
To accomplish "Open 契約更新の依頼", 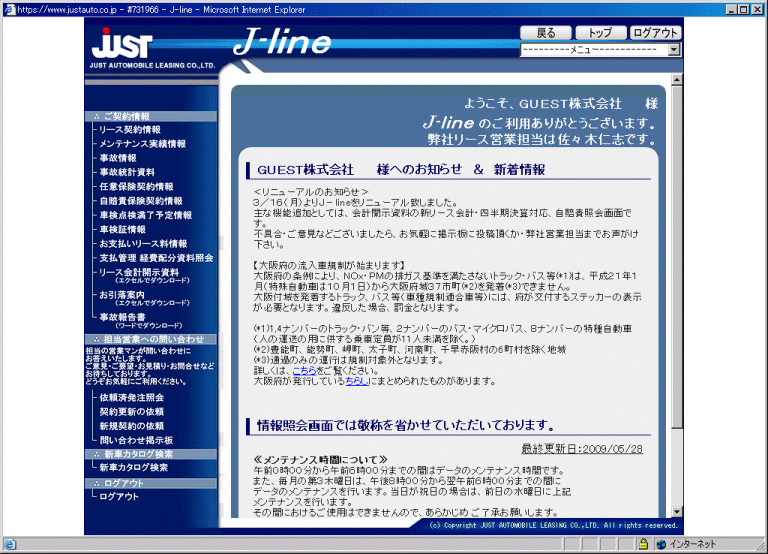I will click(131, 412).
